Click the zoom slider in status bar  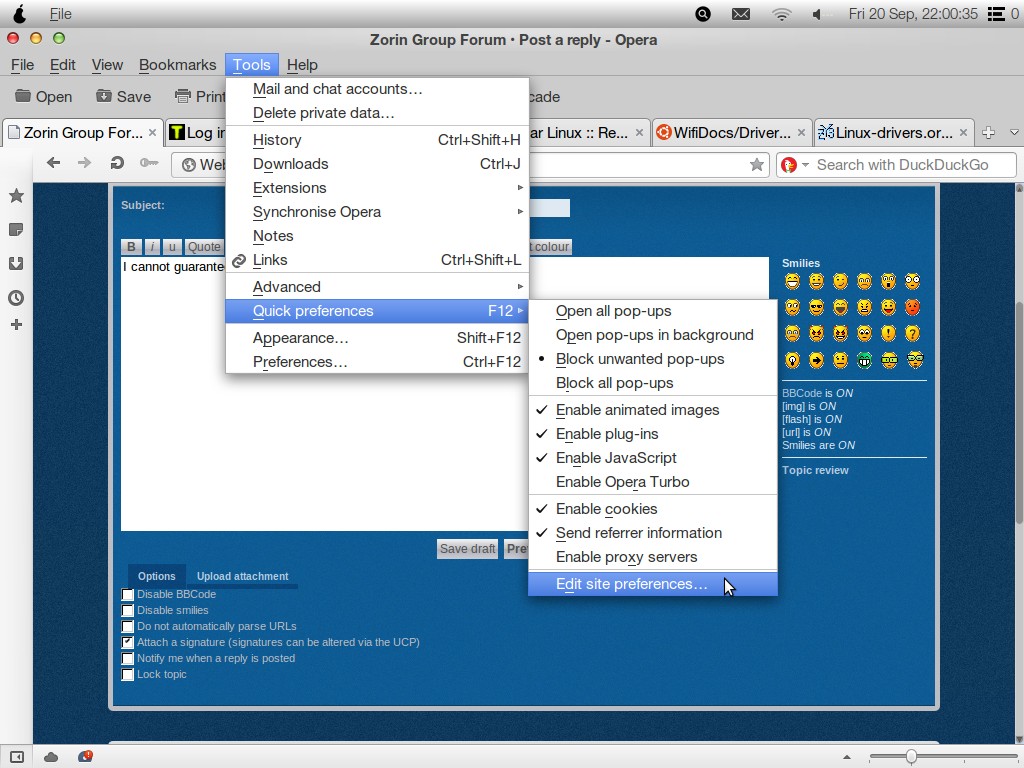coord(911,757)
